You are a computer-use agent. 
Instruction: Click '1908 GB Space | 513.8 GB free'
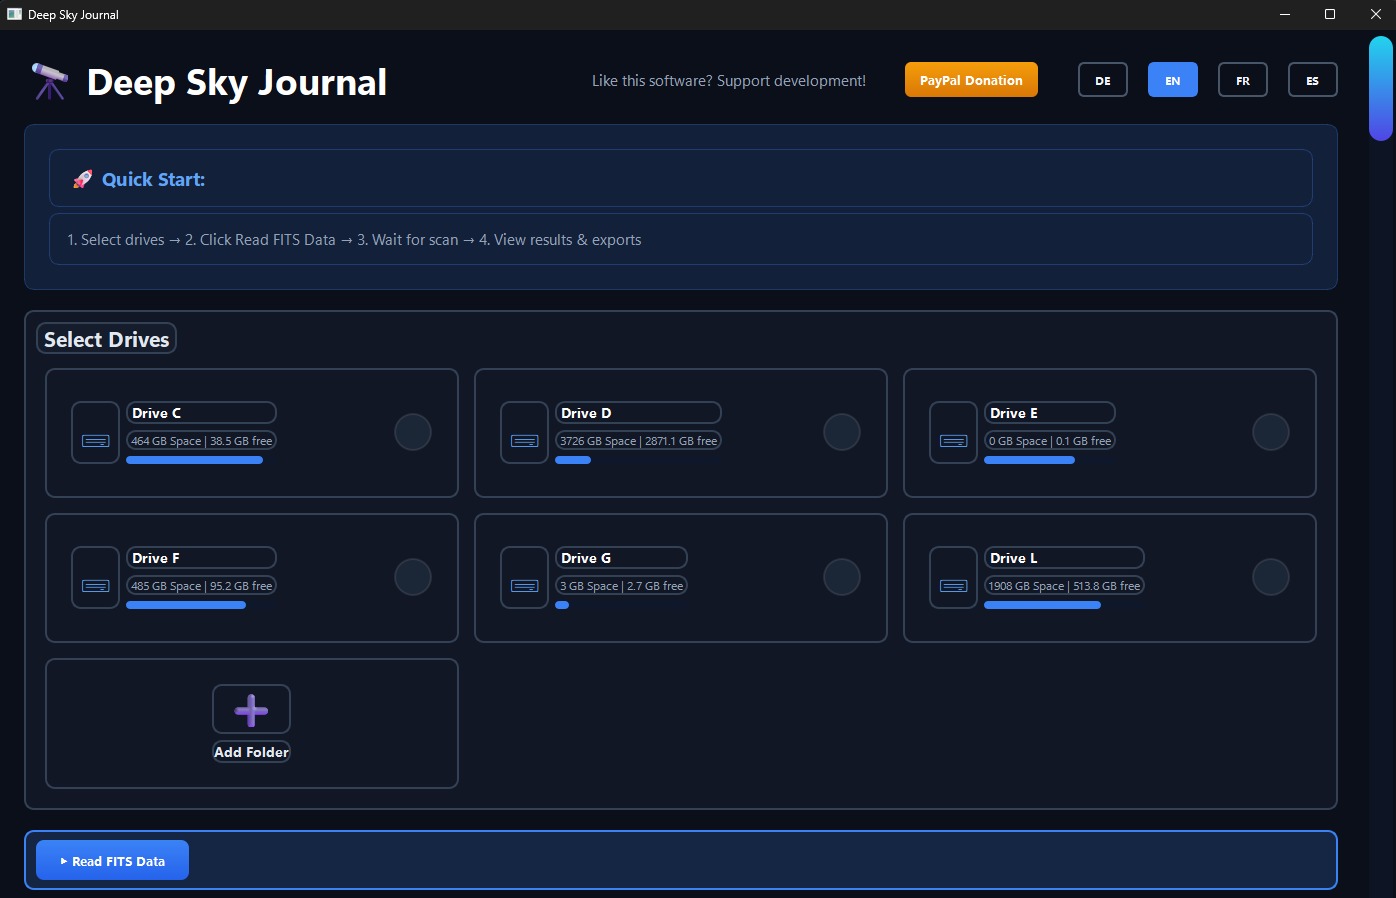tap(1064, 586)
